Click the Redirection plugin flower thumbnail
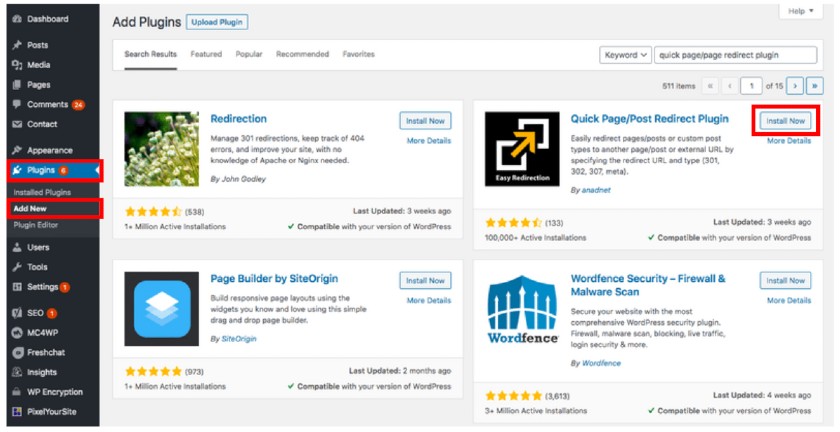Viewport: 840px width, 432px height. tap(161, 149)
